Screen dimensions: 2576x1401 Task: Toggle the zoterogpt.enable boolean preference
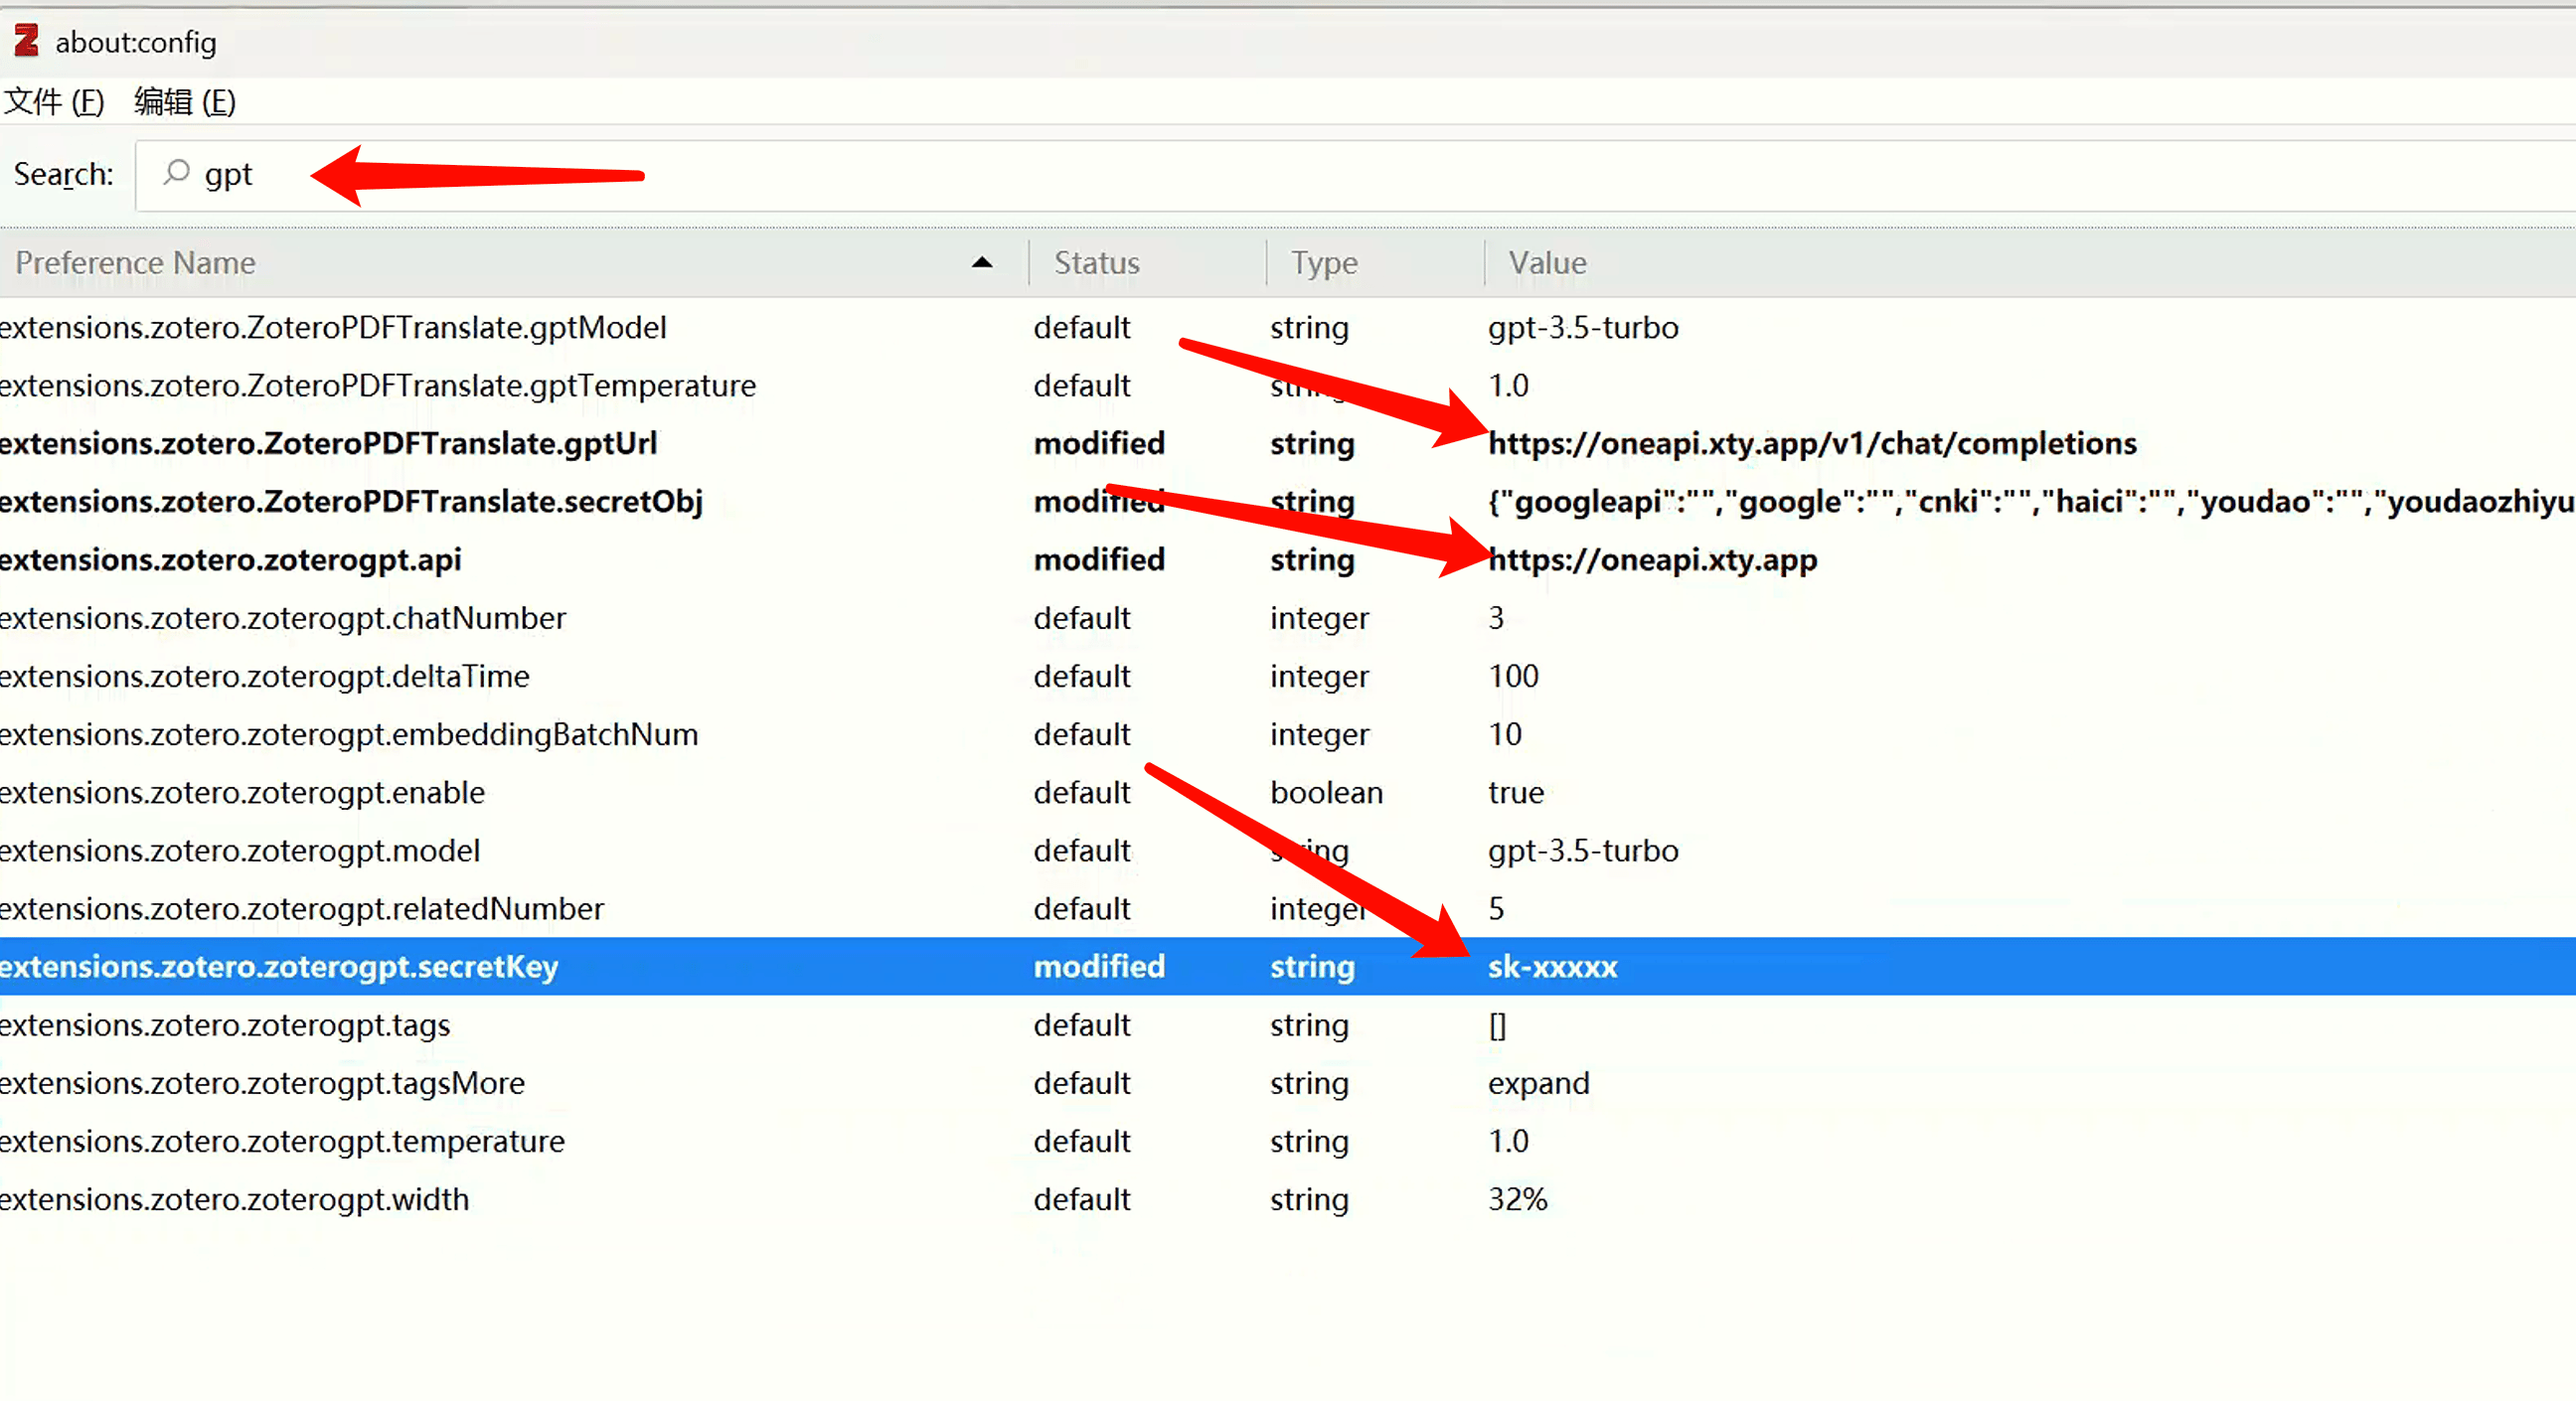click(x=242, y=792)
